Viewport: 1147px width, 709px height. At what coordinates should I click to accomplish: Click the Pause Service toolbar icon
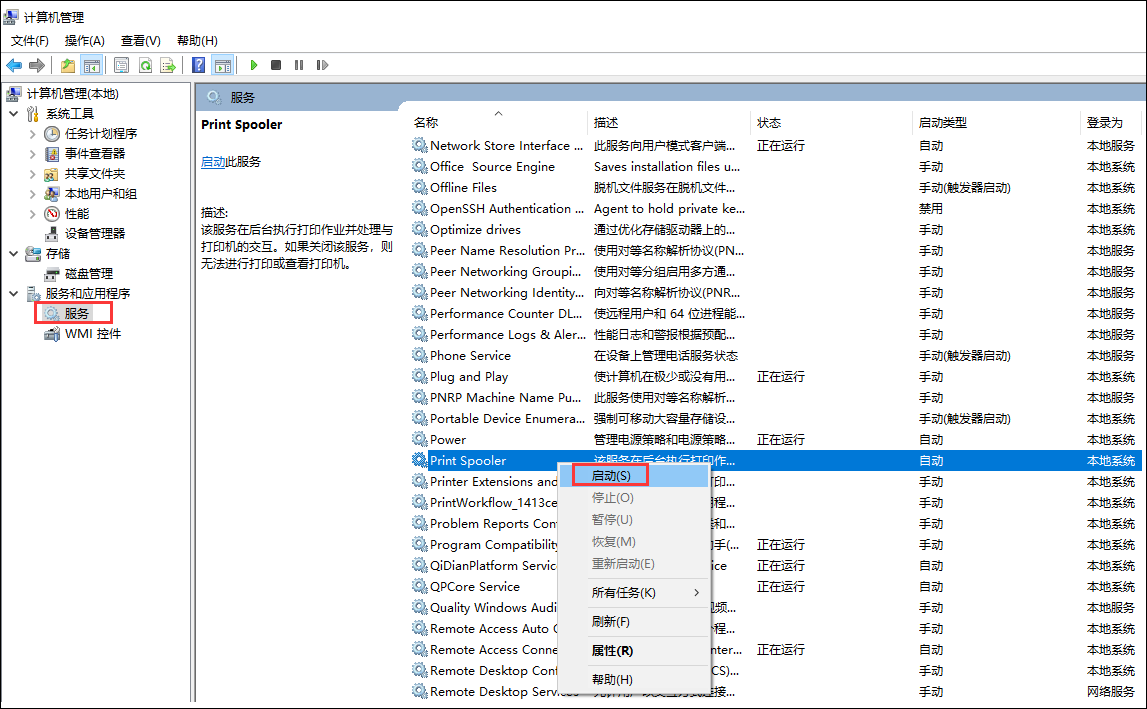pos(299,65)
